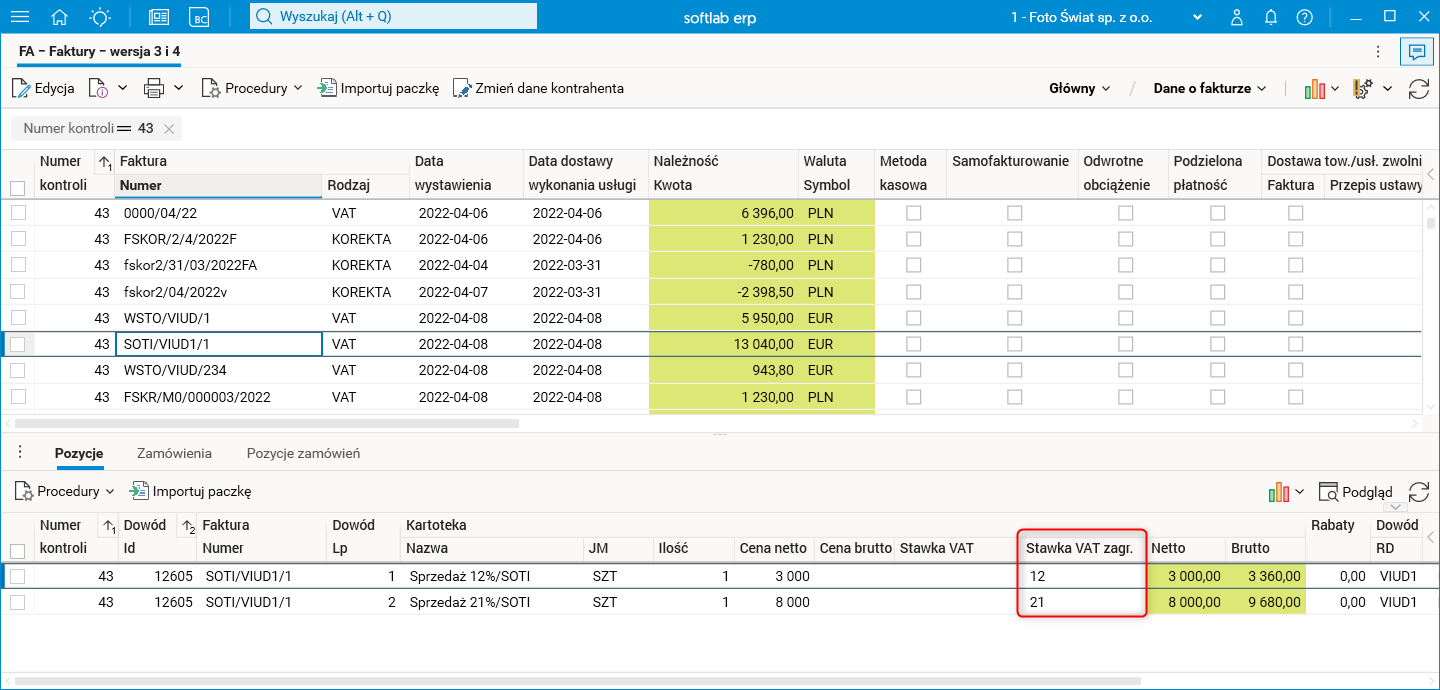Click the Importuj paczkę button in top toolbar

[378, 88]
